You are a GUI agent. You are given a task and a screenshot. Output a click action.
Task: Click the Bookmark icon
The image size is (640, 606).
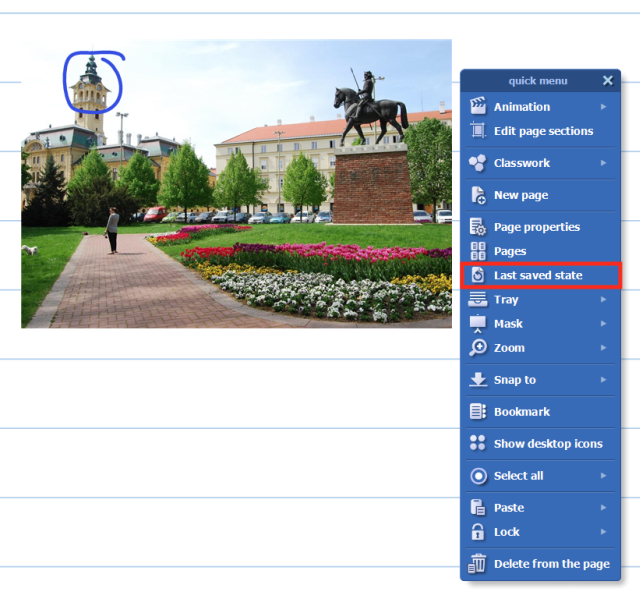478,412
